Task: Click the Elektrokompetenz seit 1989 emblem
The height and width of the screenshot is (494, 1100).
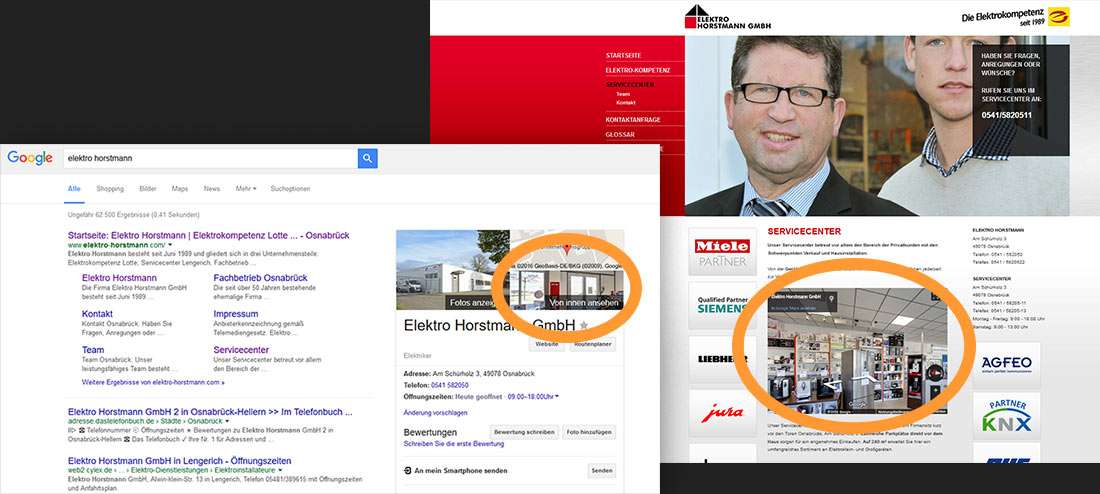Action: tap(1059, 16)
